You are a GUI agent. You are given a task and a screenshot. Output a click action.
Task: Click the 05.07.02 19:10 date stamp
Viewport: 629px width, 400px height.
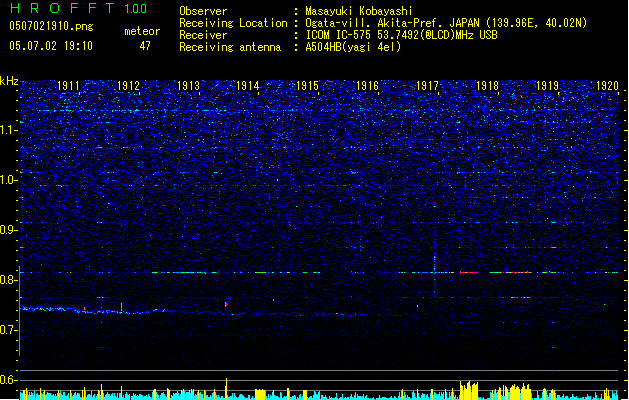[50, 46]
